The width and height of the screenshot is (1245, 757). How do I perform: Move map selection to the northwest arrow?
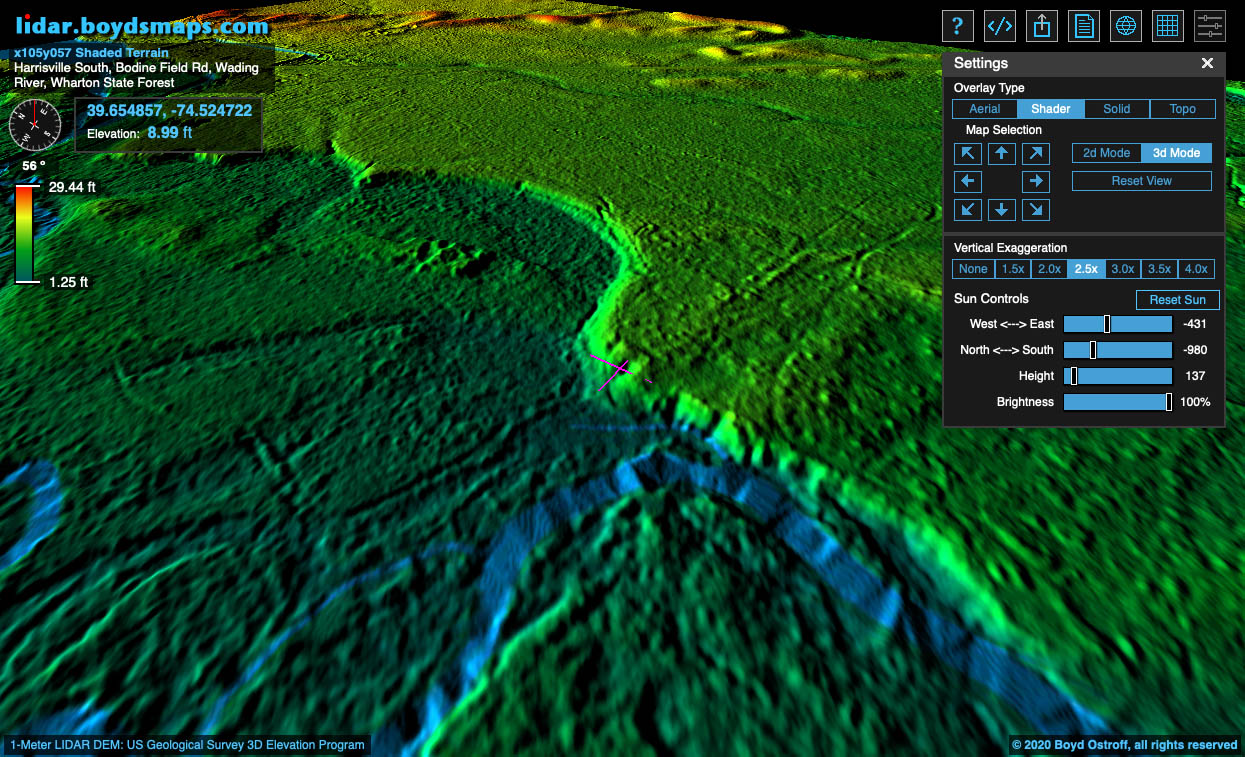[968, 153]
